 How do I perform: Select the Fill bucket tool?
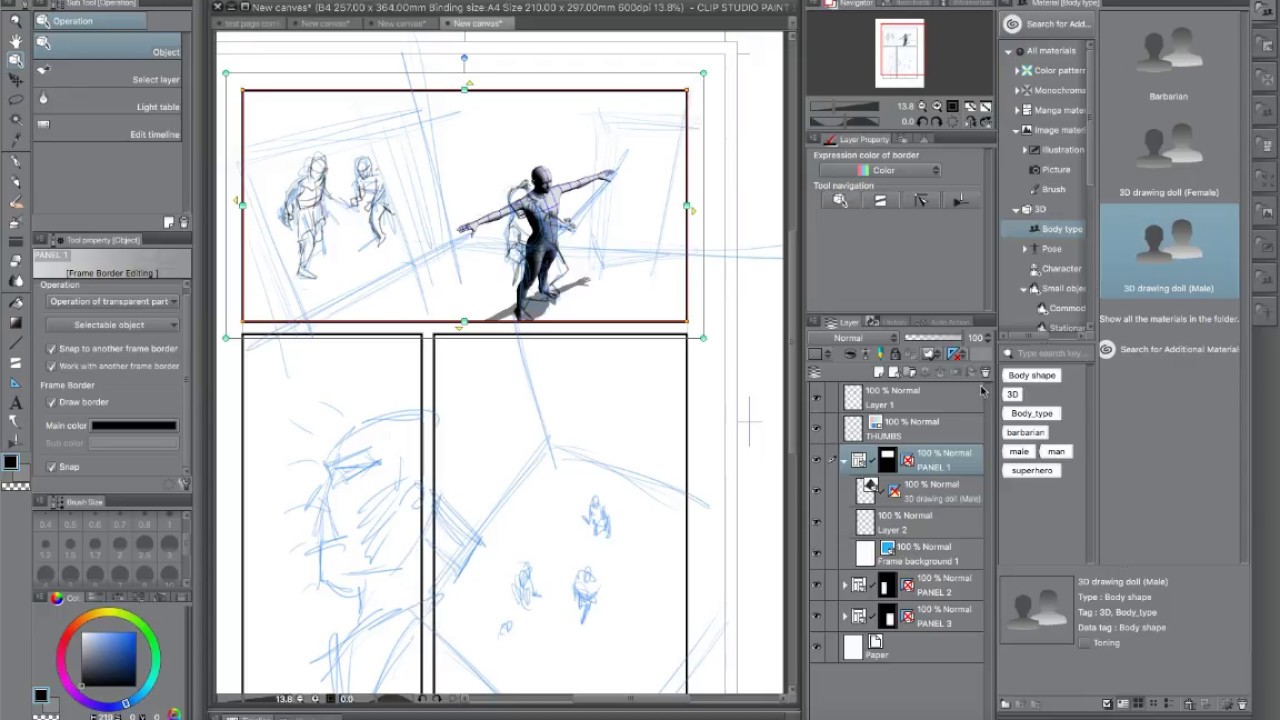coord(15,302)
